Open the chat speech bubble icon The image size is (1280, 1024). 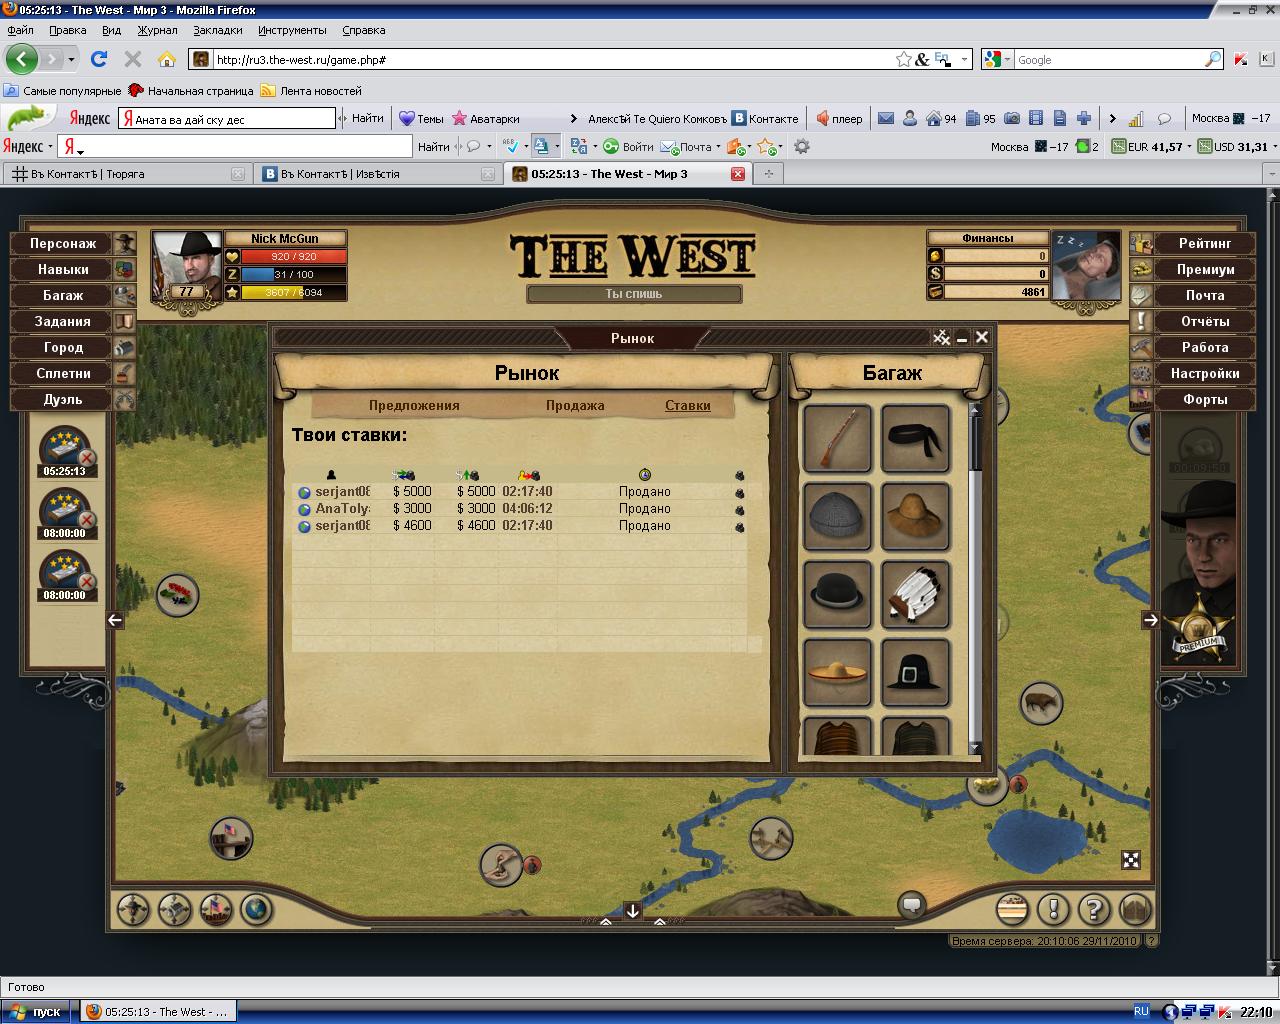click(911, 905)
